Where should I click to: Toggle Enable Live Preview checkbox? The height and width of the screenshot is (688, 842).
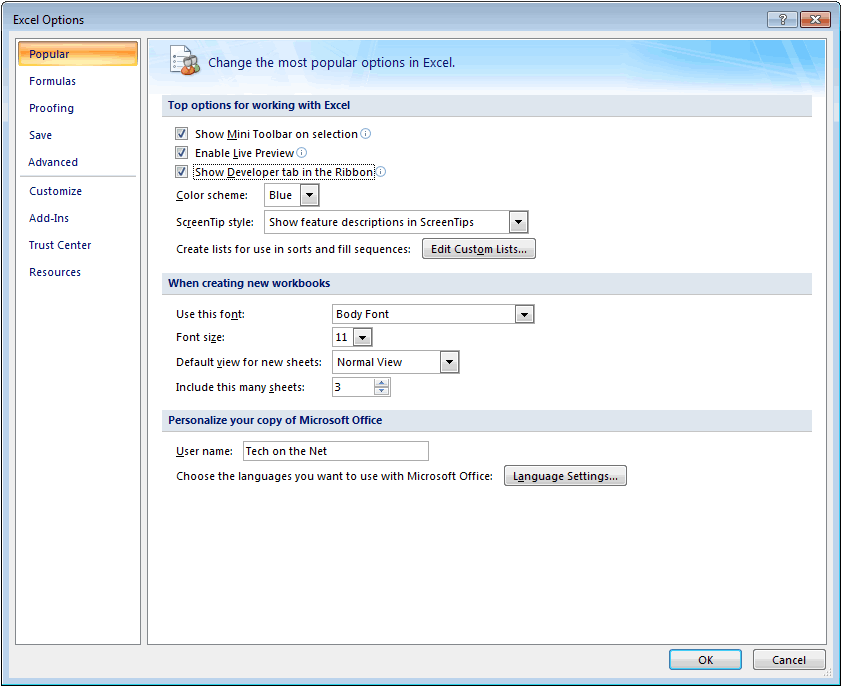point(182,153)
